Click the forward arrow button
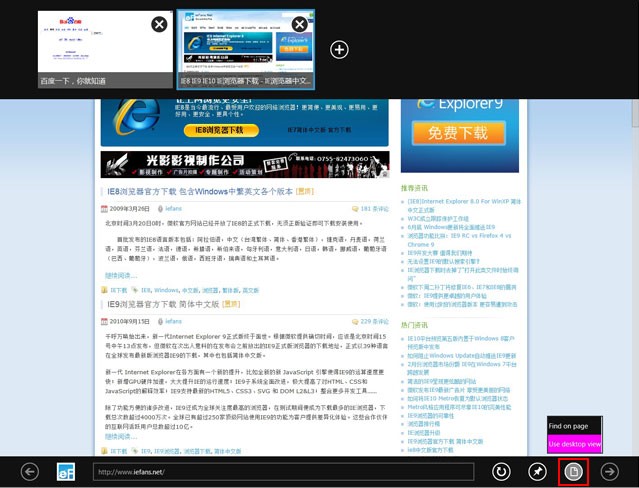This screenshot has height=488, width=639. click(610, 472)
